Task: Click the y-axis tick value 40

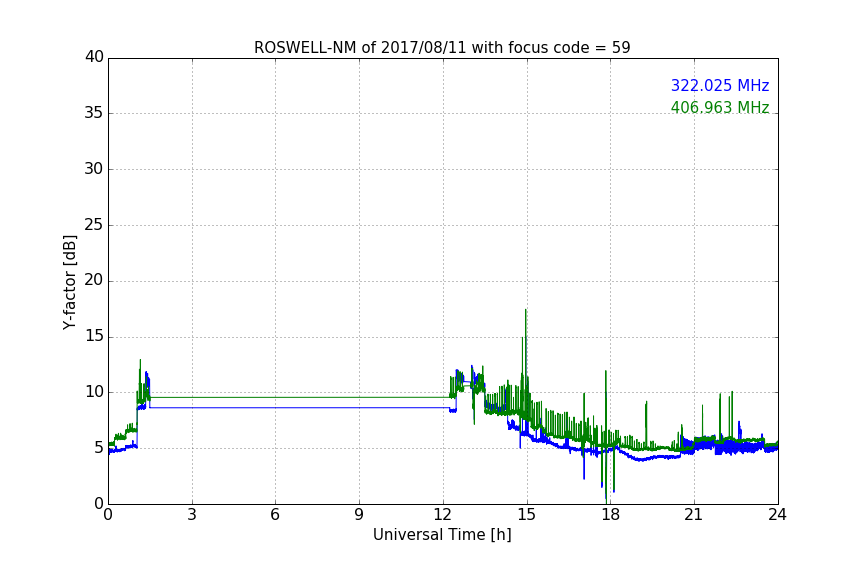Action: (x=94, y=57)
